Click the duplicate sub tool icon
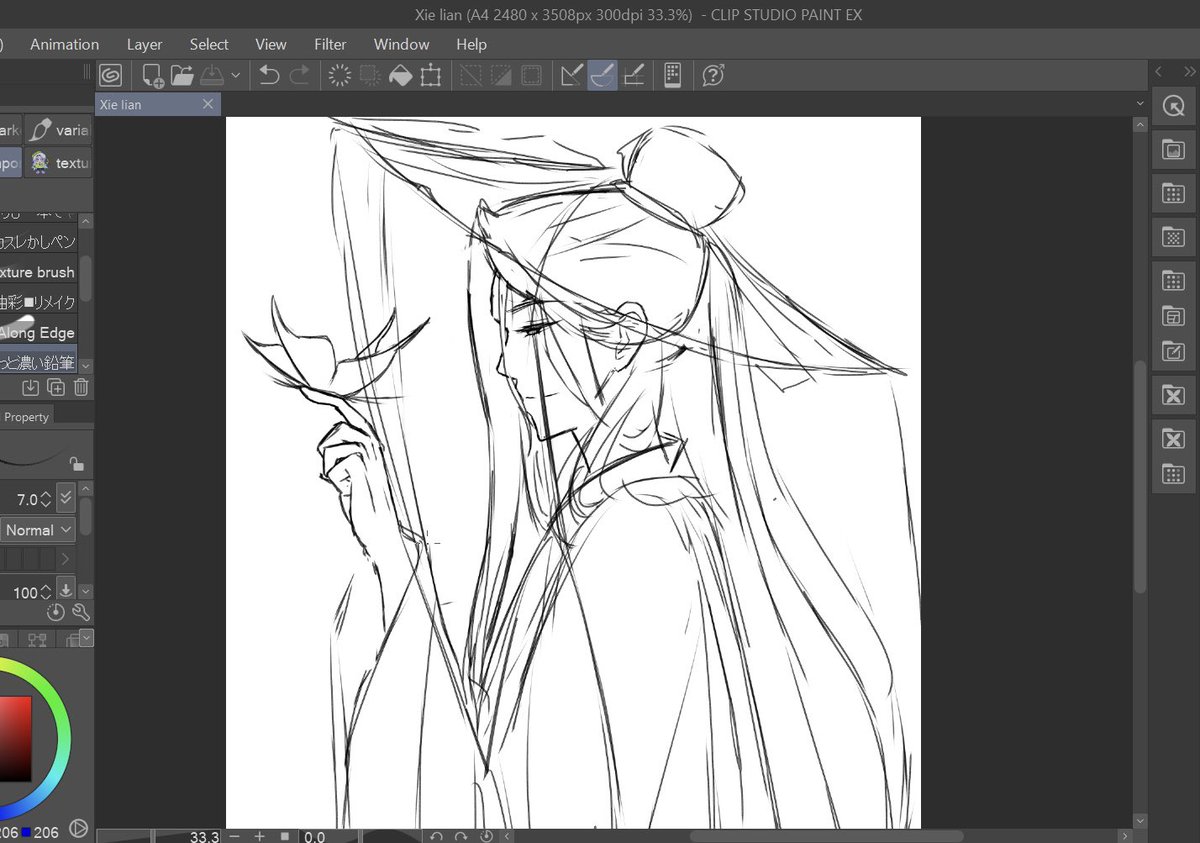 pyautogui.click(x=56, y=387)
